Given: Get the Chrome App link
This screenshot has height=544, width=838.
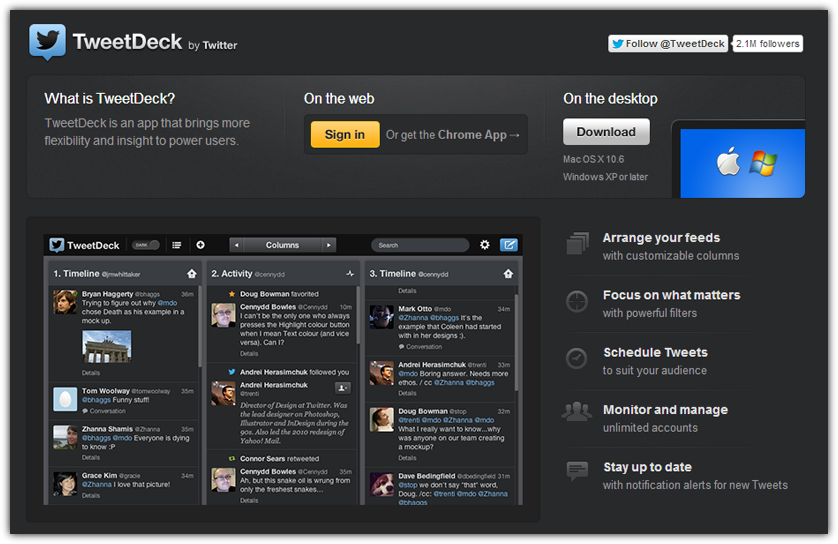Looking at the screenshot, I should [x=452, y=135].
